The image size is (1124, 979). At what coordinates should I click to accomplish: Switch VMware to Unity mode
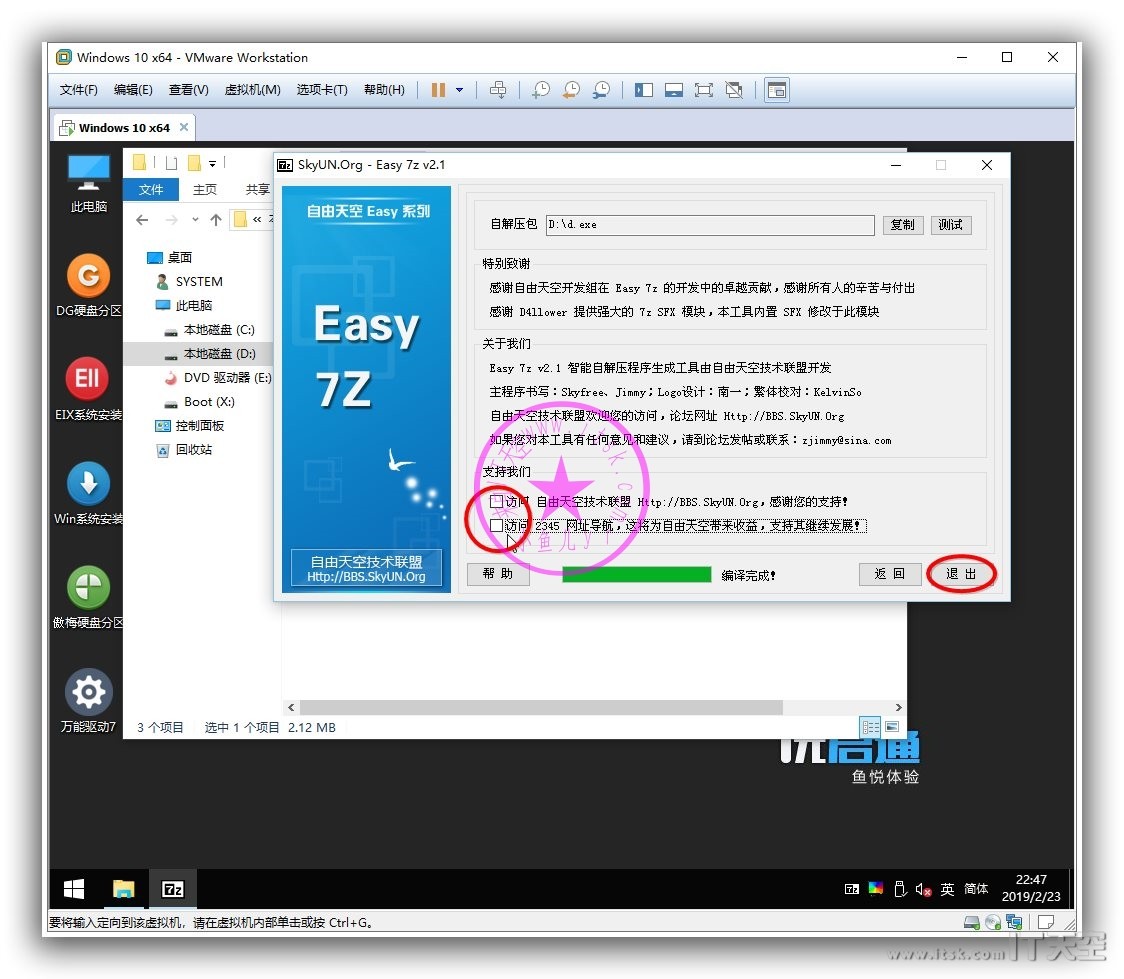coord(734,90)
